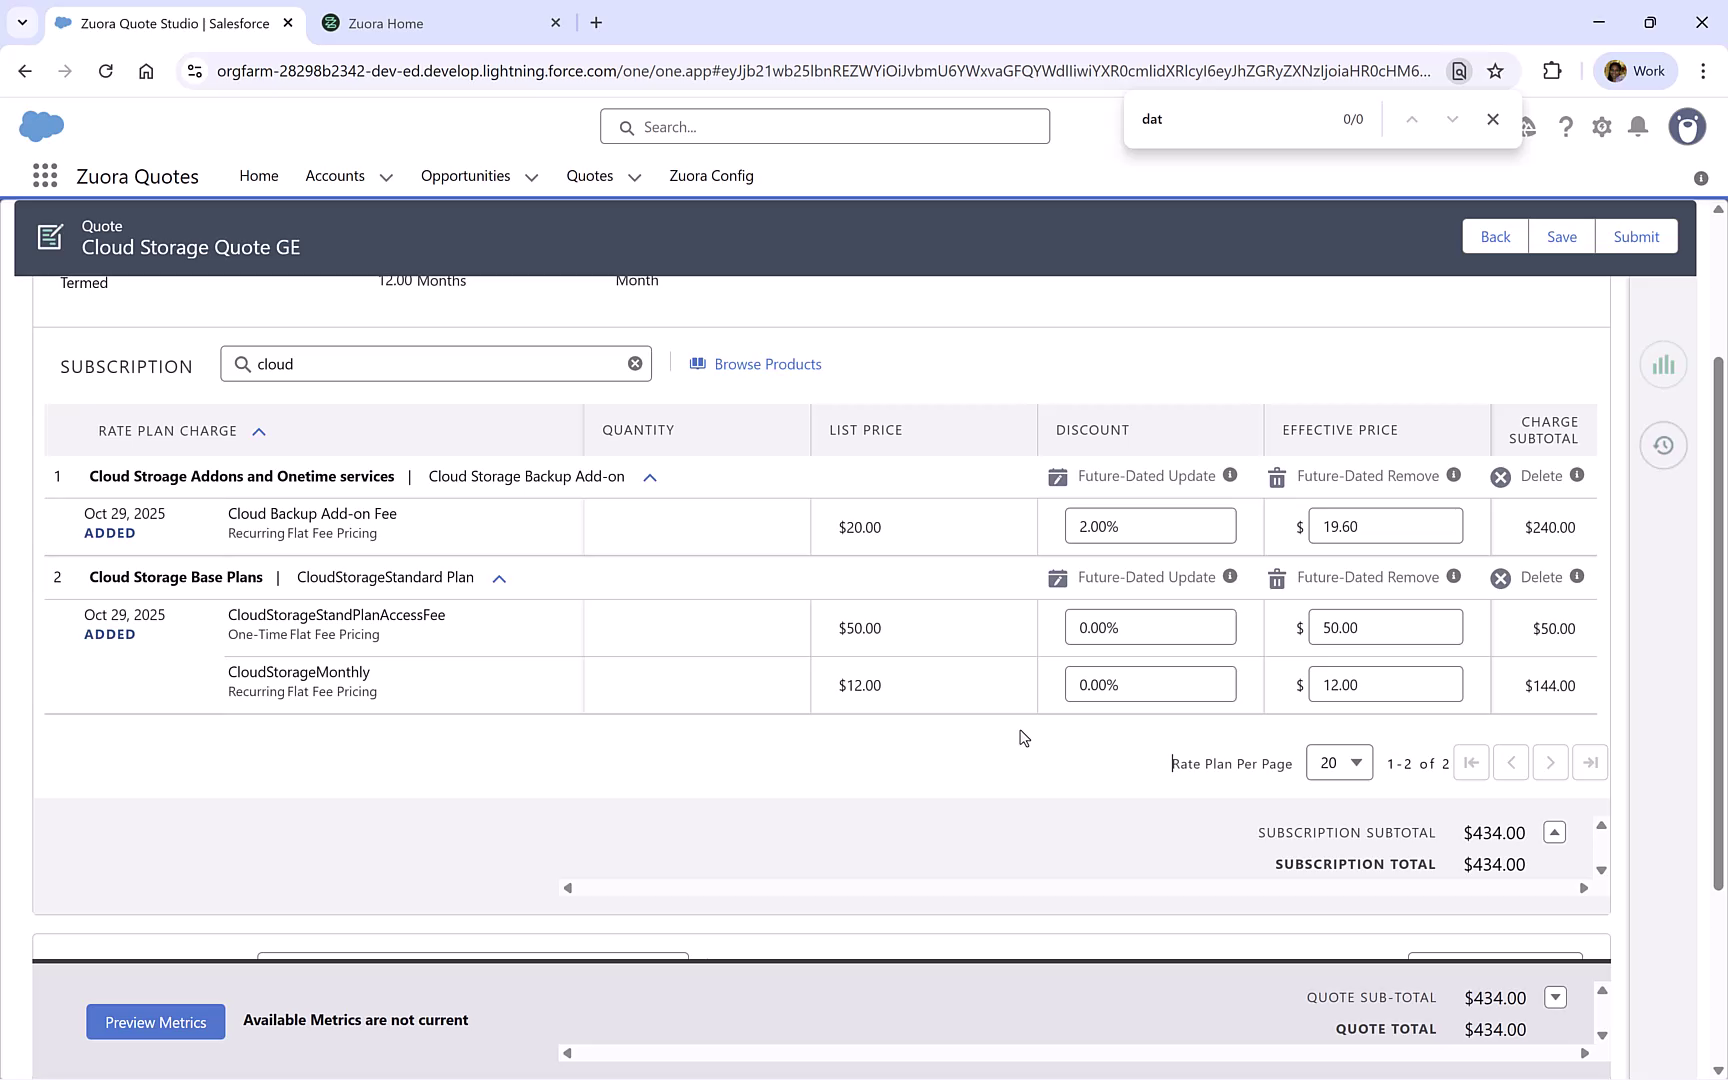Screen dimensions: 1728x1080
Task: Bookmark this page with the star icon
Action: (x=1495, y=71)
